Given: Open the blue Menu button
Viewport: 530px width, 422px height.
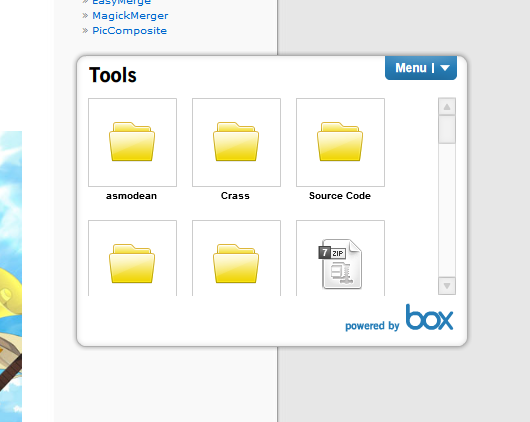Looking at the screenshot, I should point(421,68).
